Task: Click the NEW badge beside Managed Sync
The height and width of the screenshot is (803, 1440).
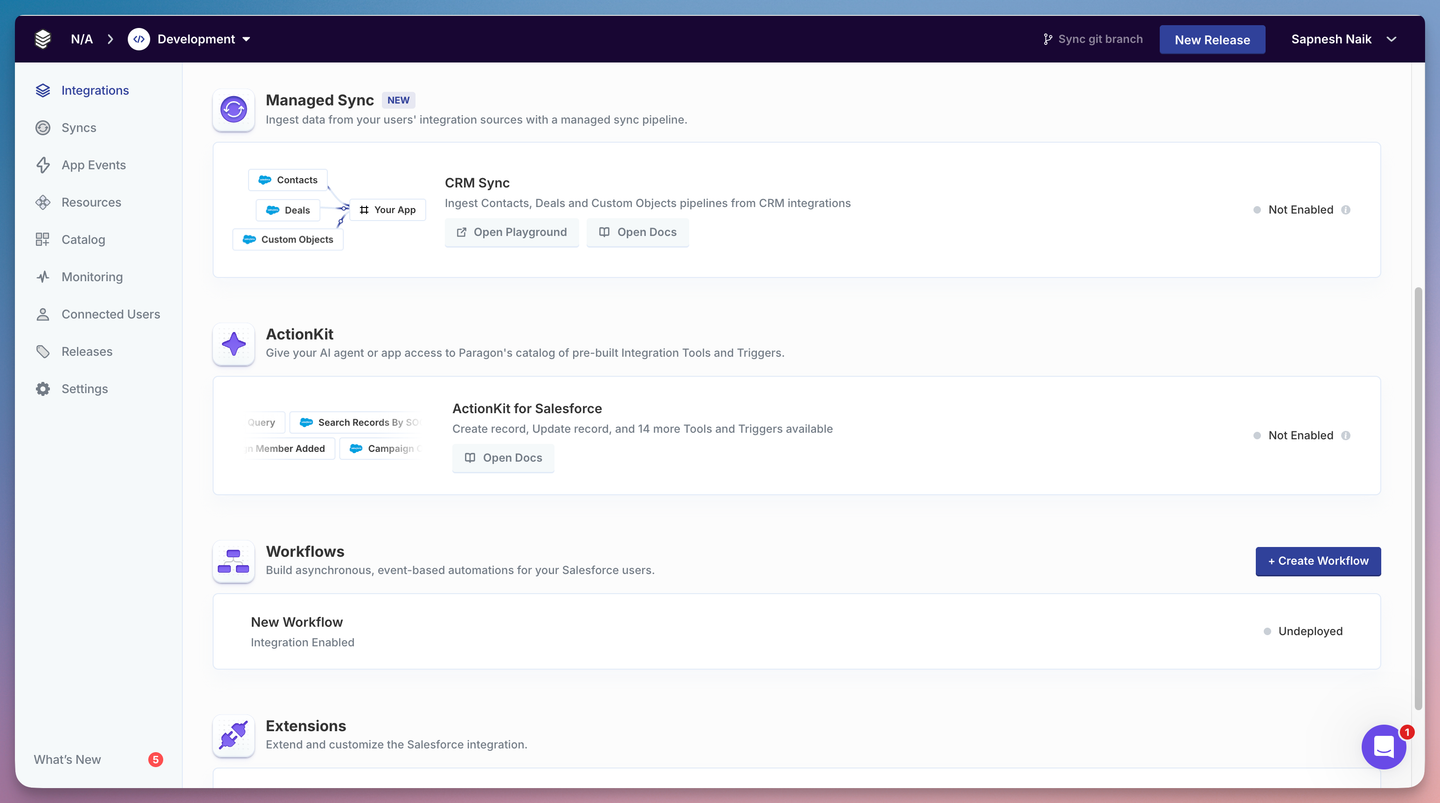Action: pos(399,100)
